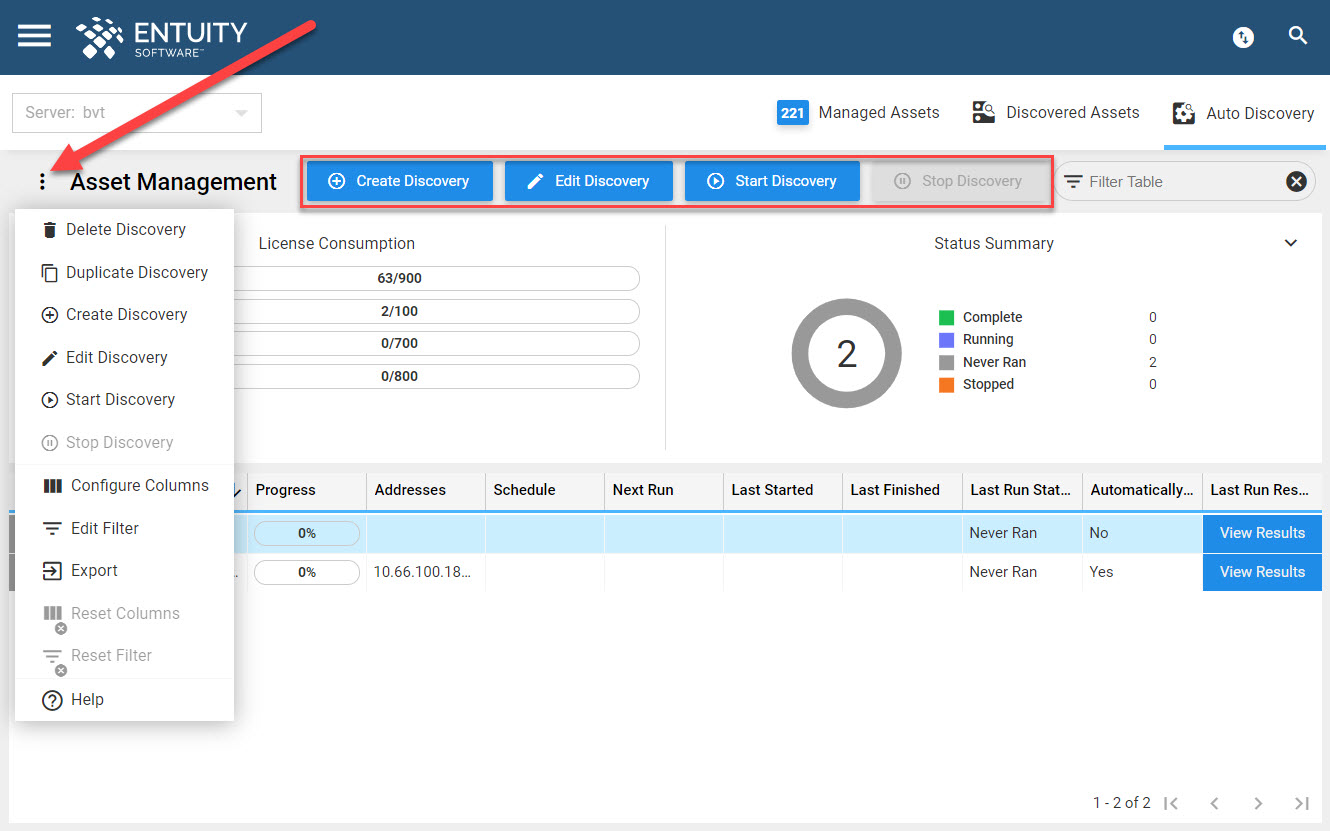Image resolution: width=1330 pixels, height=831 pixels.
Task: Click the Yes cell in Automatically column
Action: click(x=1142, y=572)
